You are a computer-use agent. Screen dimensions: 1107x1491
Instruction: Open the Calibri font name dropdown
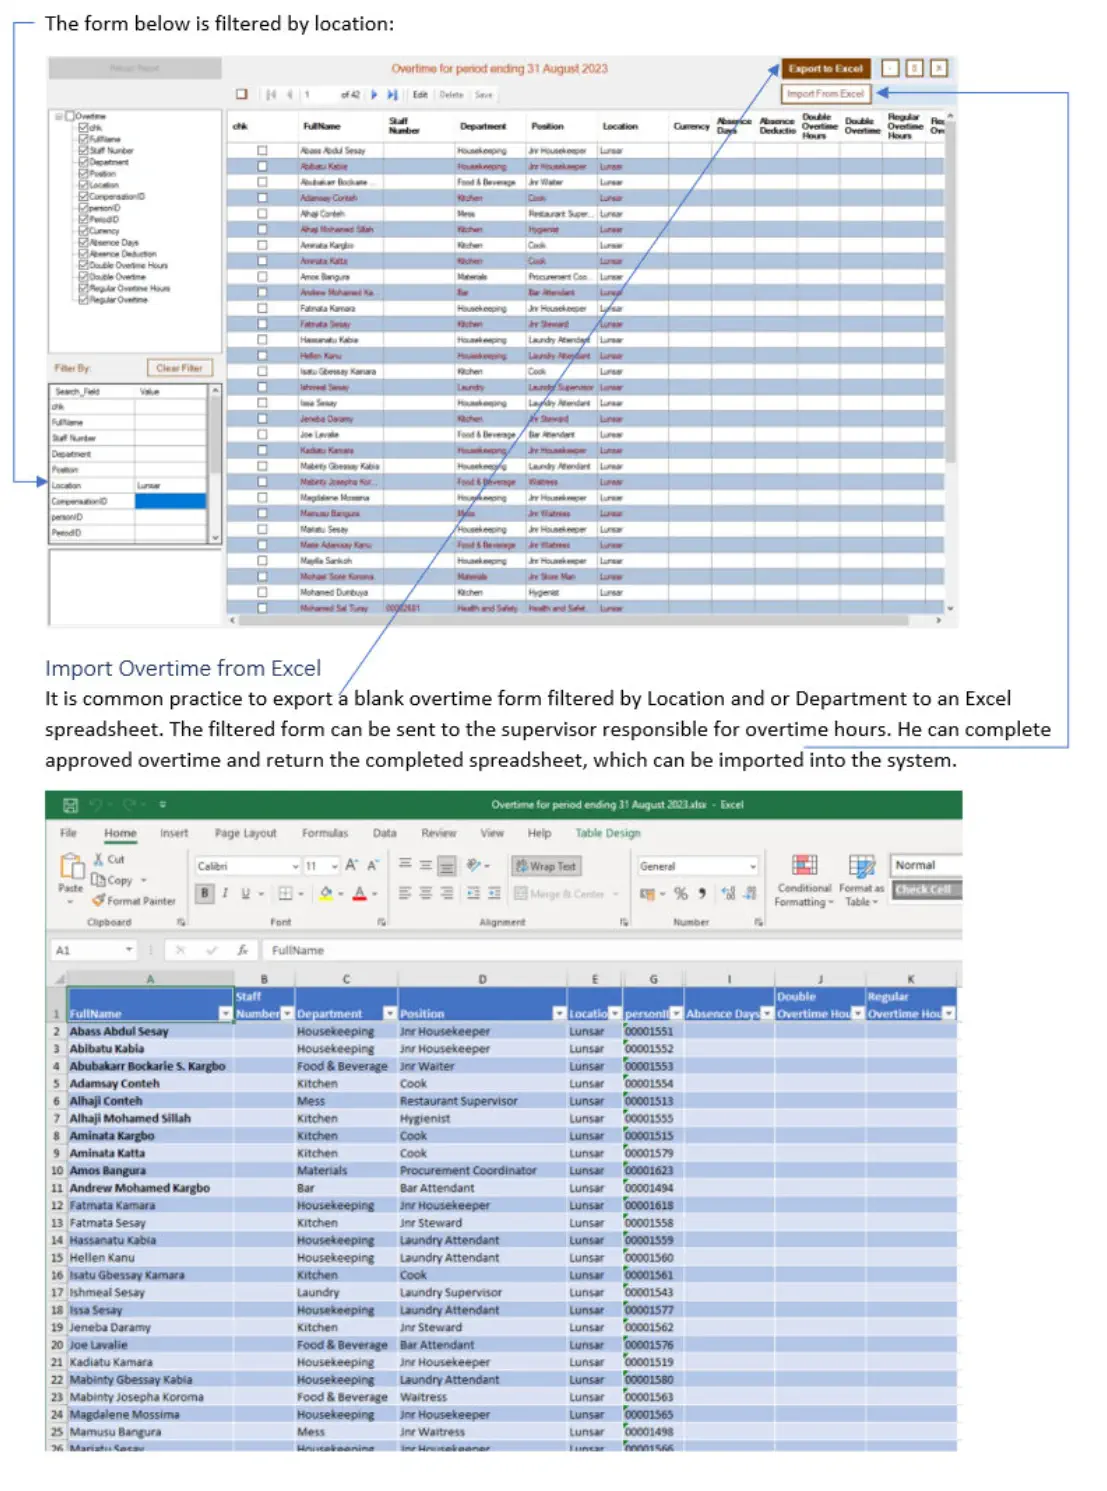tap(295, 866)
